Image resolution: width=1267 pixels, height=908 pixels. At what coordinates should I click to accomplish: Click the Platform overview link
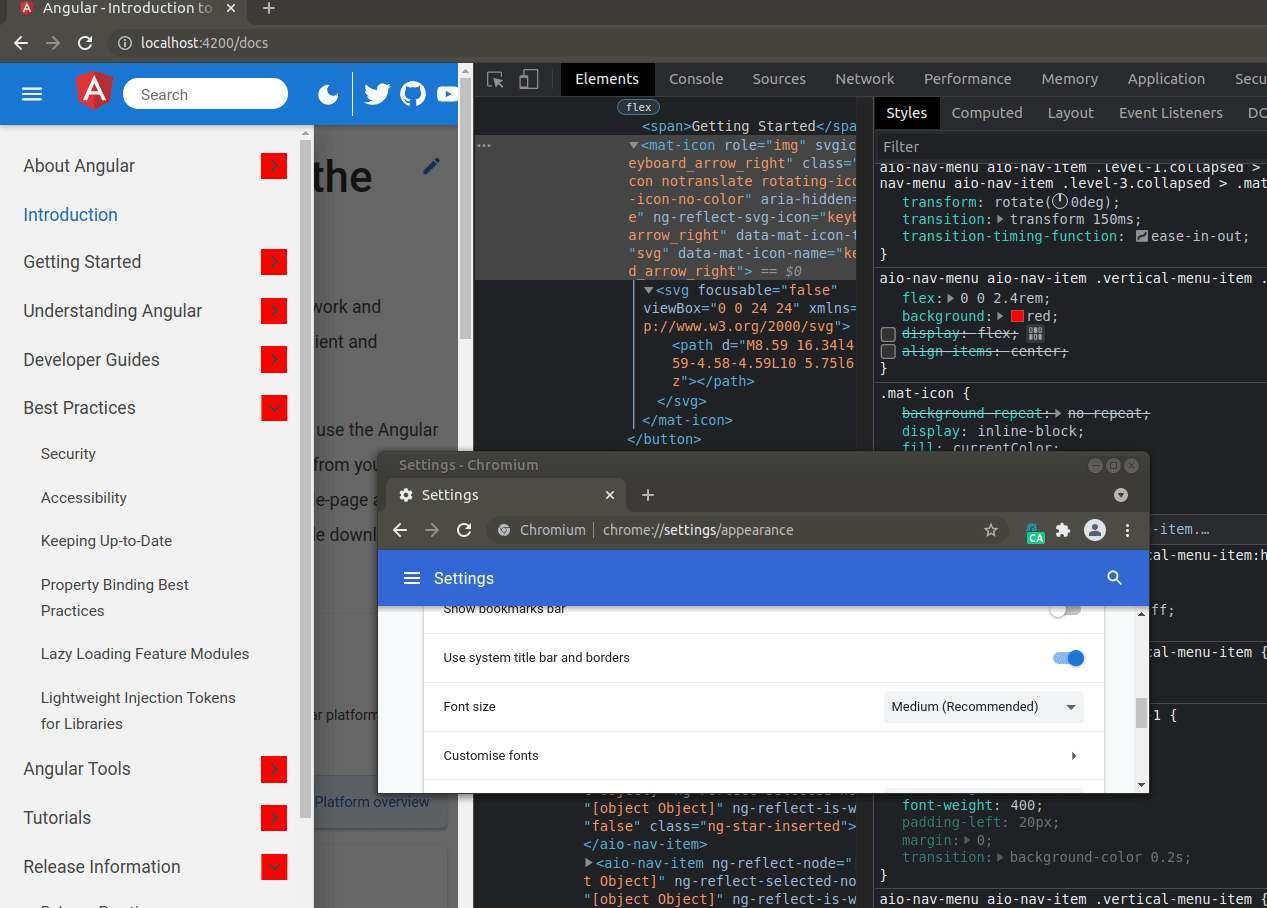pos(373,802)
